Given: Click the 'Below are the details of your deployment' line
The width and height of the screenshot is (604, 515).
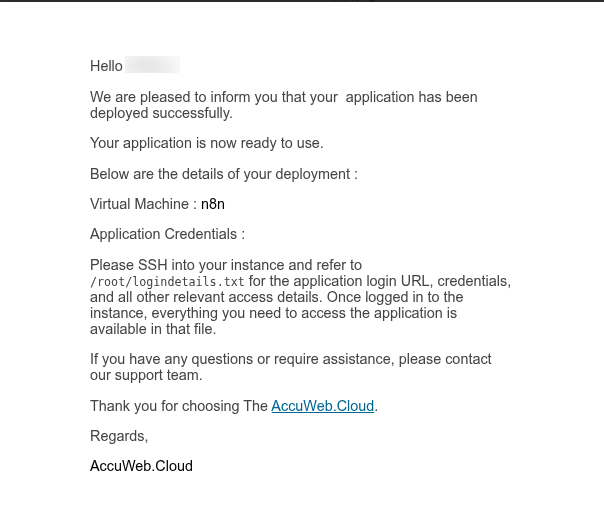Looking at the screenshot, I should point(224,174).
